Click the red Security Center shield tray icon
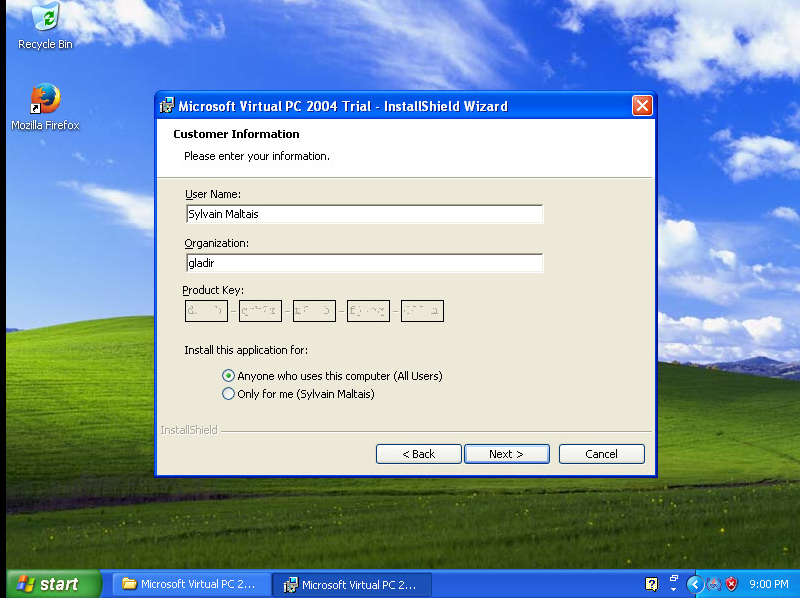This screenshot has height=598, width=800. click(731, 584)
